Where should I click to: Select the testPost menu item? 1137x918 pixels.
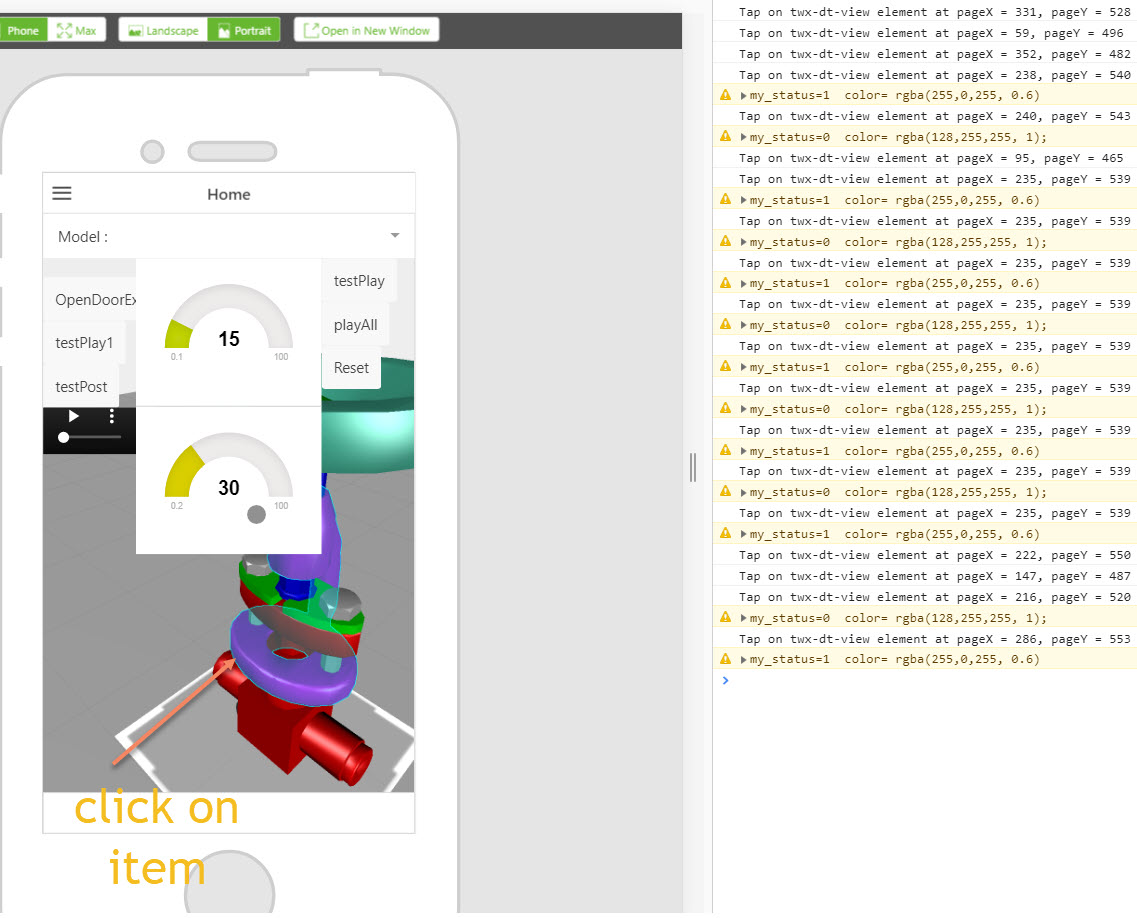[x=81, y=386]
